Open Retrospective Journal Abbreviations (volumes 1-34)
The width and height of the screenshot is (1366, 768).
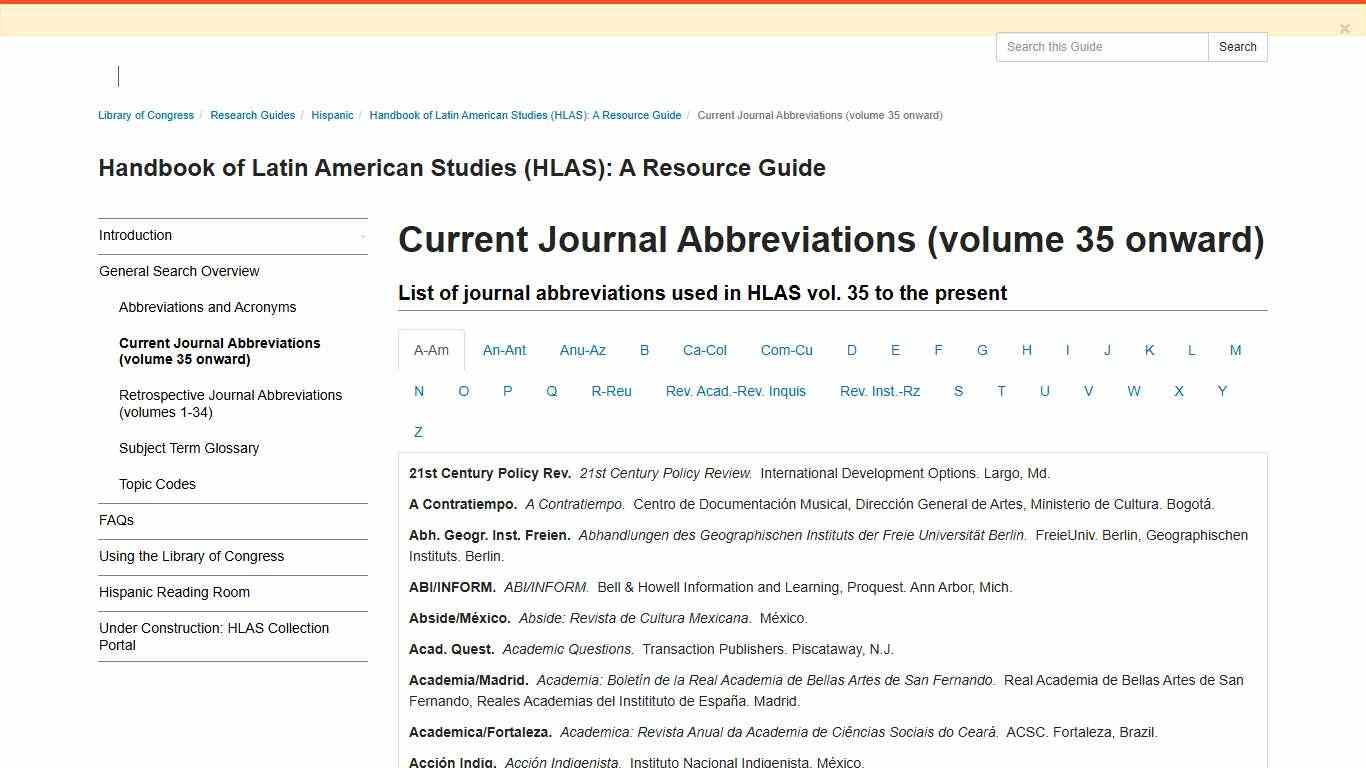tap(230, 403)
